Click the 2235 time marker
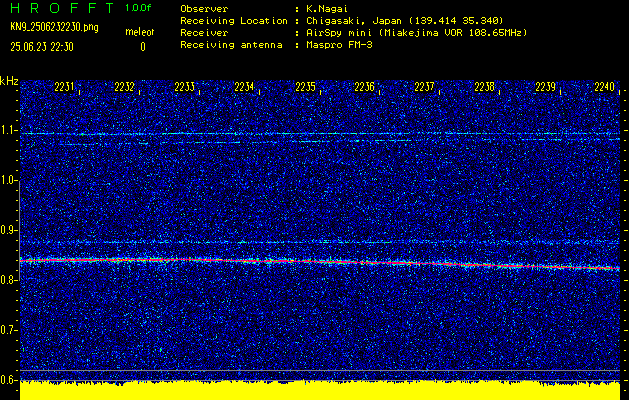Viewport: 629px width, 400px height. [x=305, y=87]
